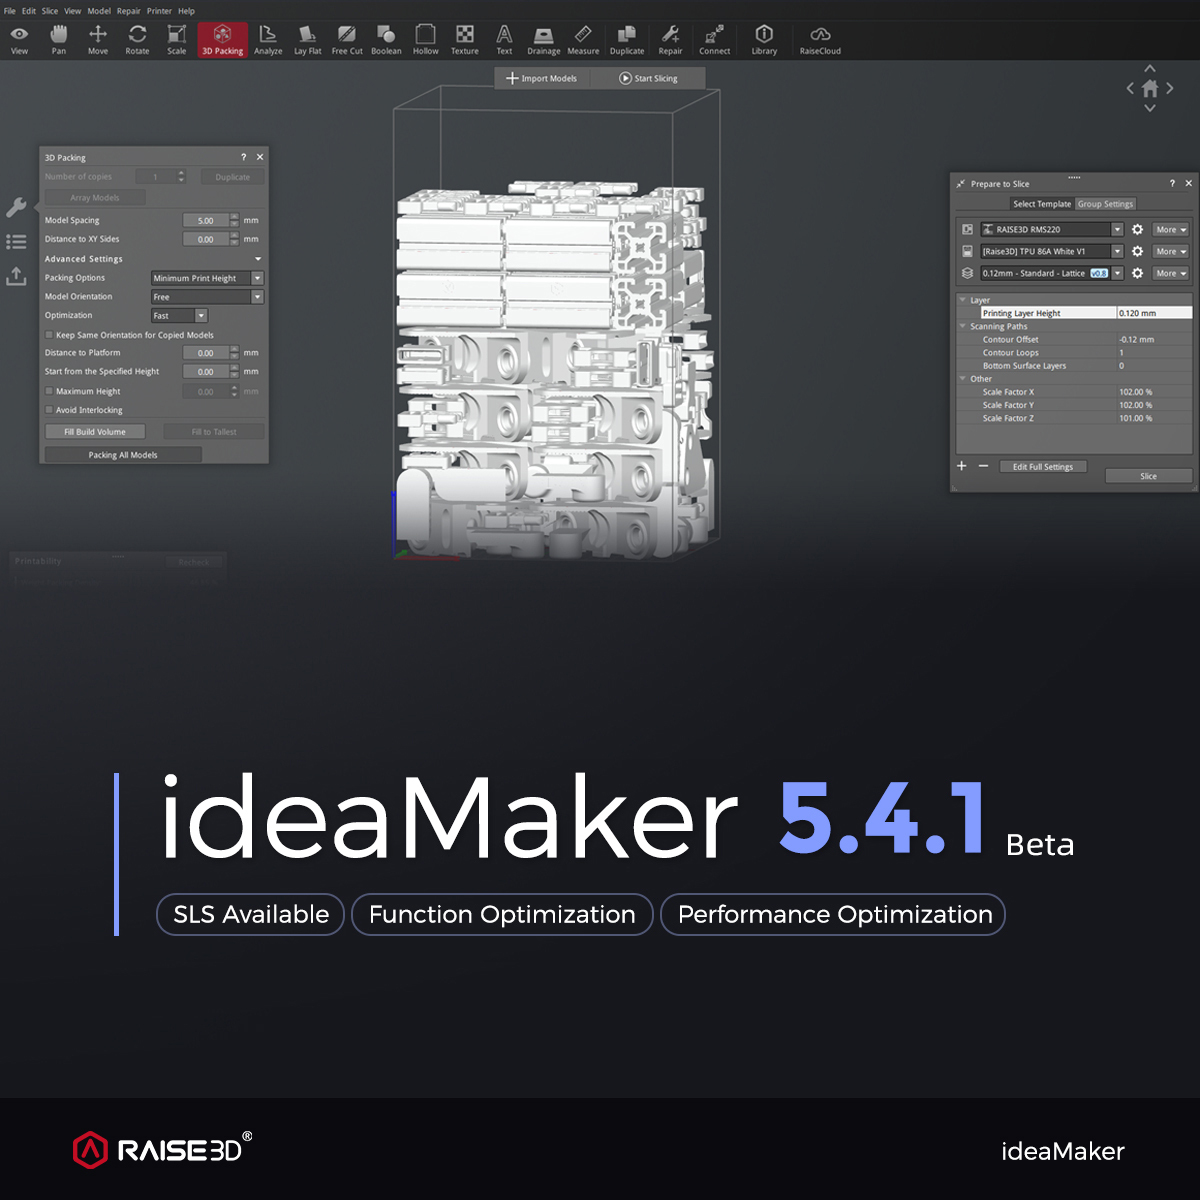Activate the Rotate tool
The height and width of the screenshot is (1200, 1200).
(137, 40)
